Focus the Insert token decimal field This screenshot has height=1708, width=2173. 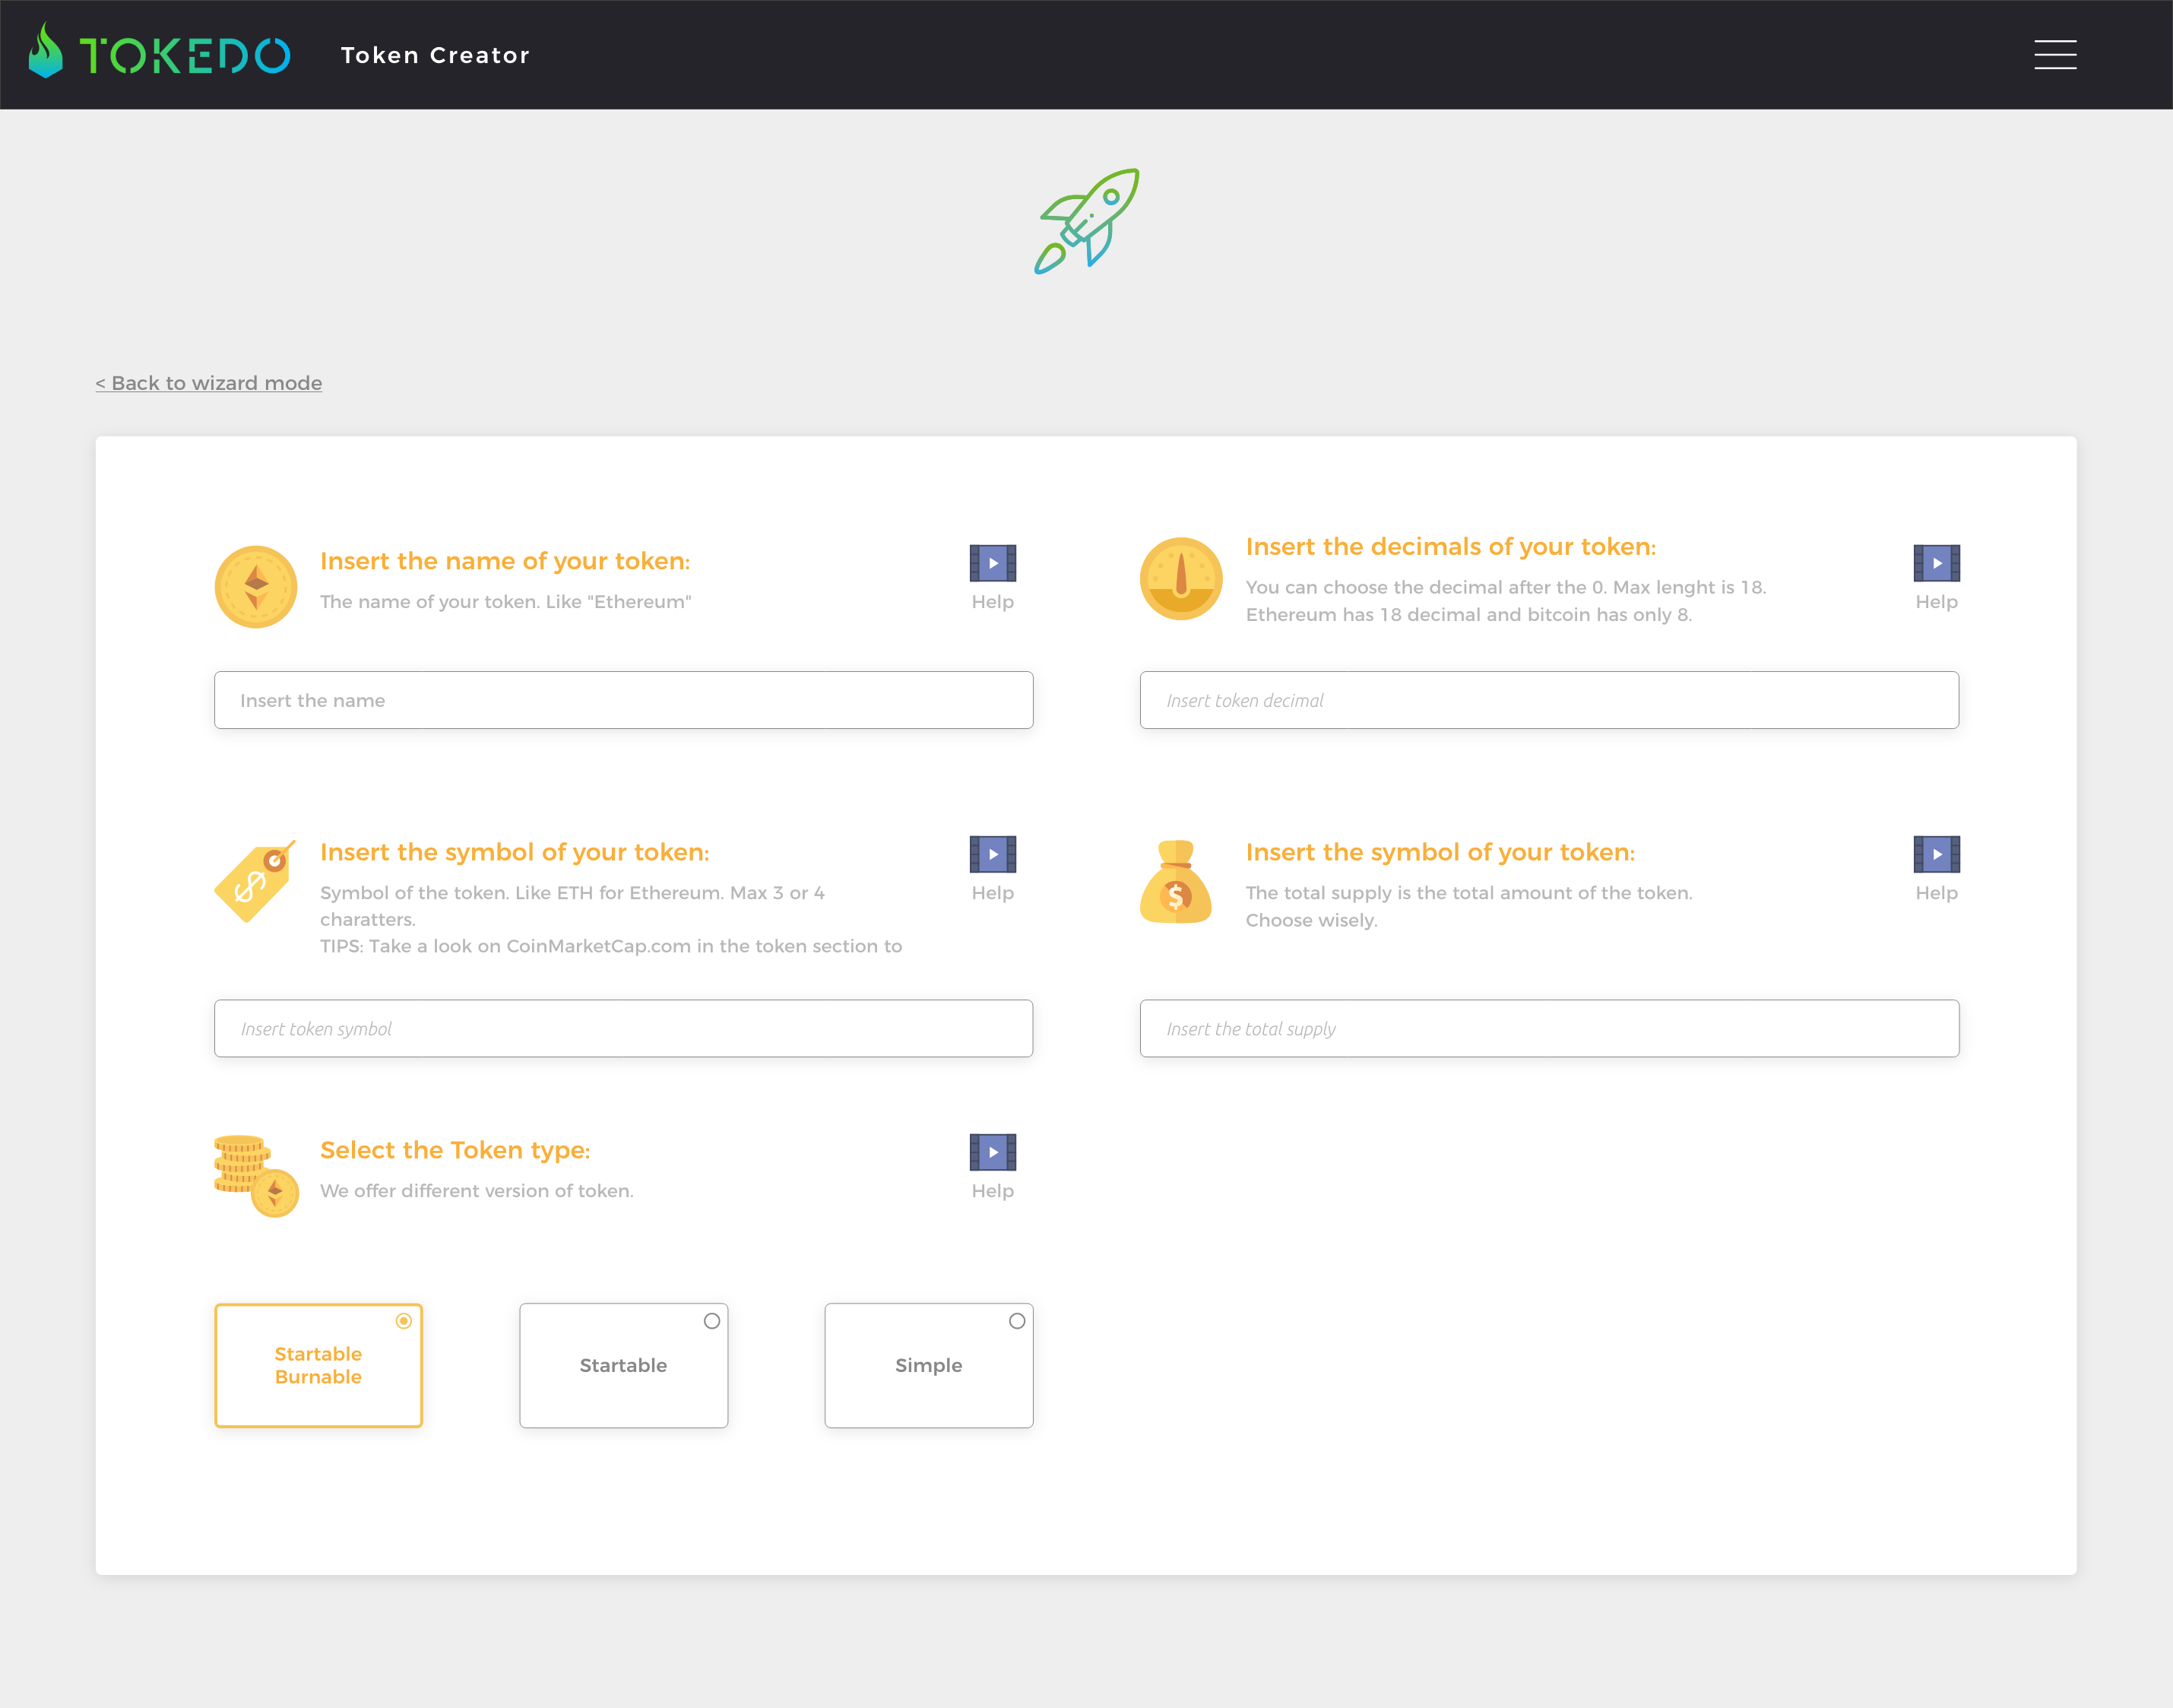point(1548,700)
